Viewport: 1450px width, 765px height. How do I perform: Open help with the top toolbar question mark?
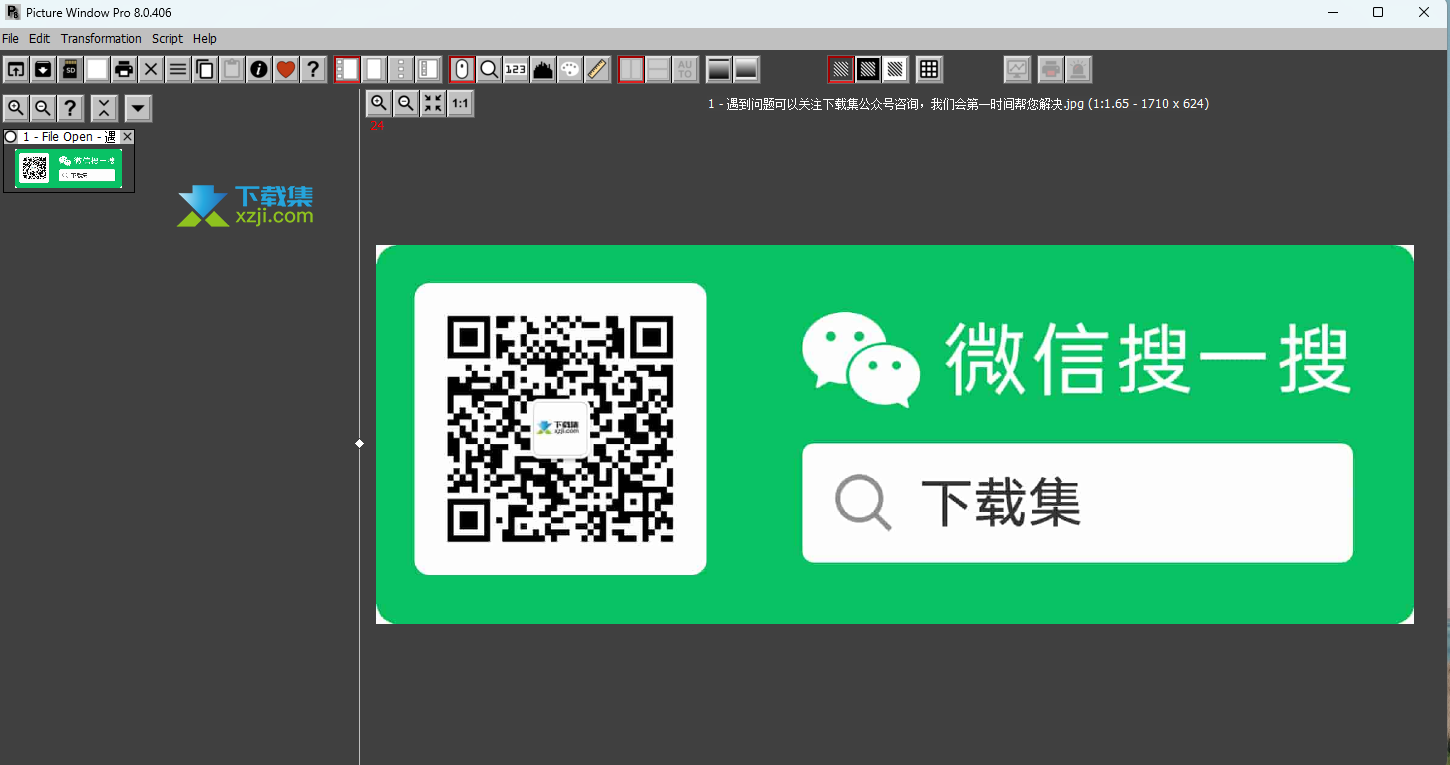313,69
